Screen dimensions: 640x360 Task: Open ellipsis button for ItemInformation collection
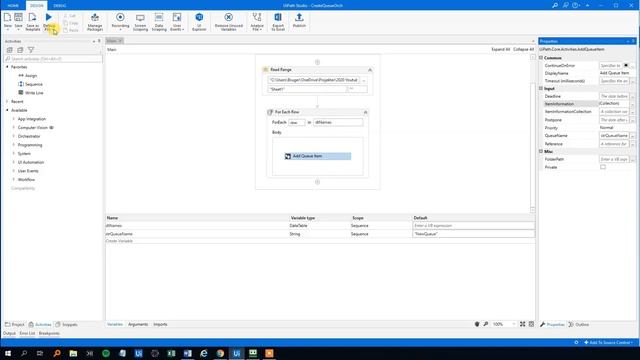[633, 104]
